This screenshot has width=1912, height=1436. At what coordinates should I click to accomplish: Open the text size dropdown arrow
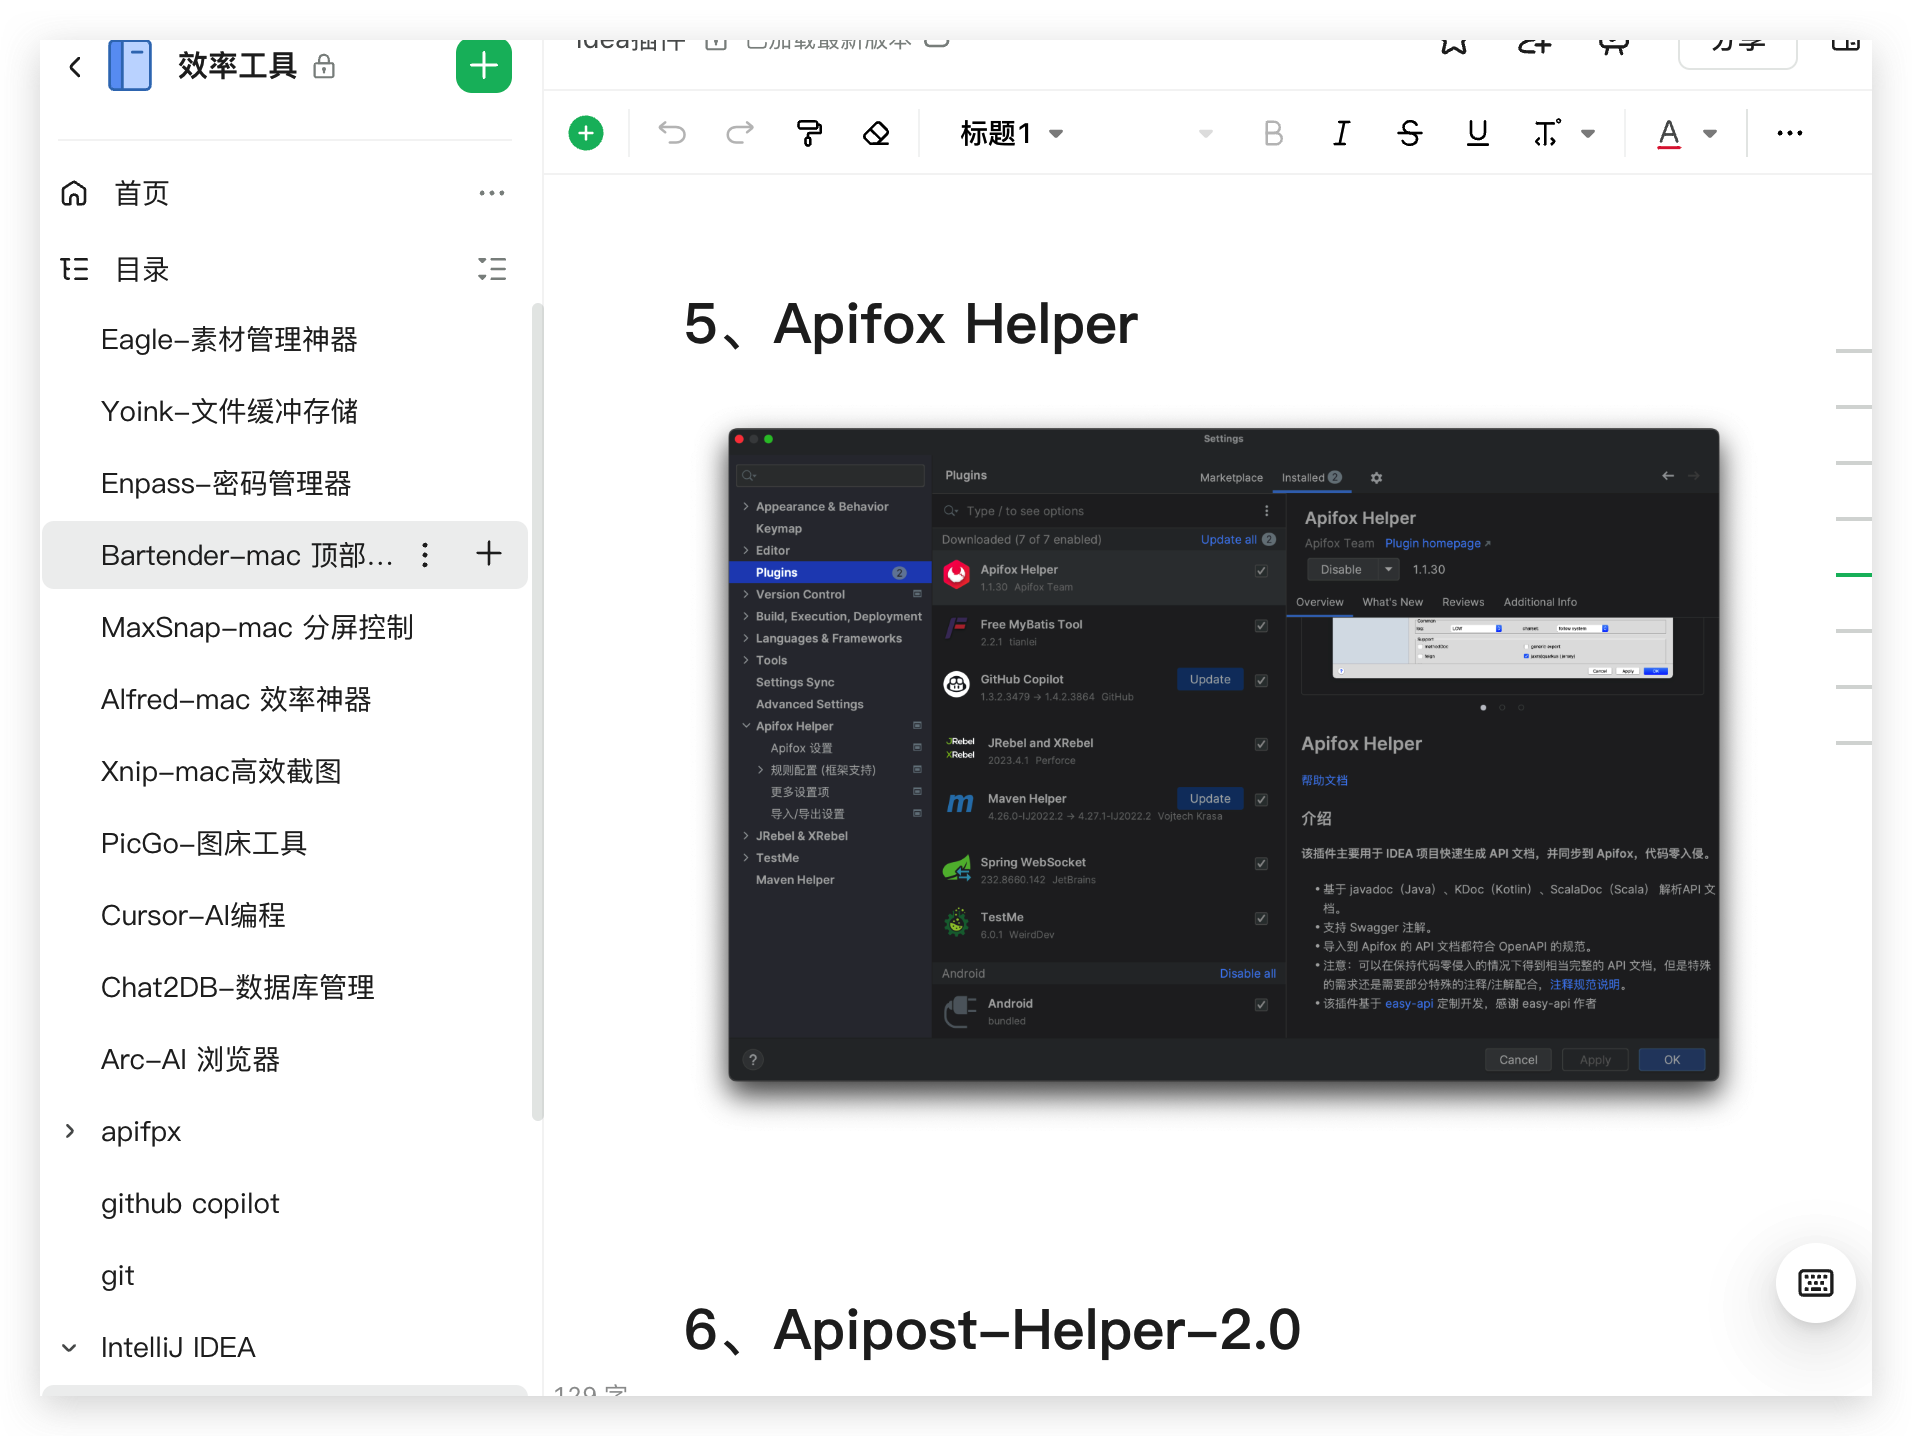1588,133
